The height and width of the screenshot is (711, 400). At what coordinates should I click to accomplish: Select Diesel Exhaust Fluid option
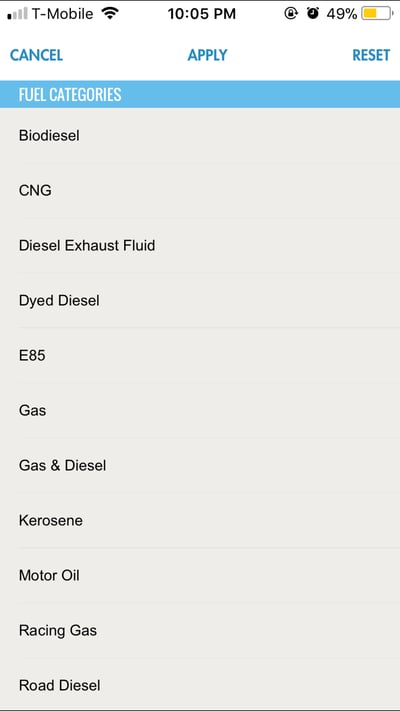(x=200, y=246)
